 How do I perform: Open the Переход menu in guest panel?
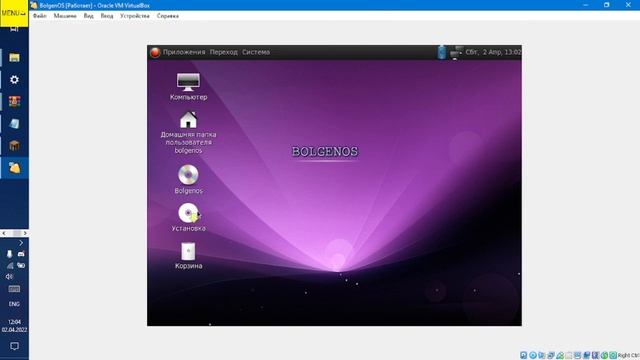point(224,52)
